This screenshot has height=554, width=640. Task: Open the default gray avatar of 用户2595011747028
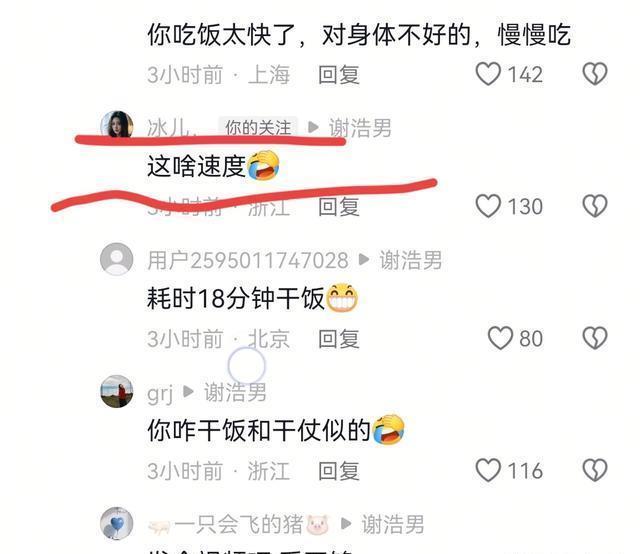tap(117, 259)
